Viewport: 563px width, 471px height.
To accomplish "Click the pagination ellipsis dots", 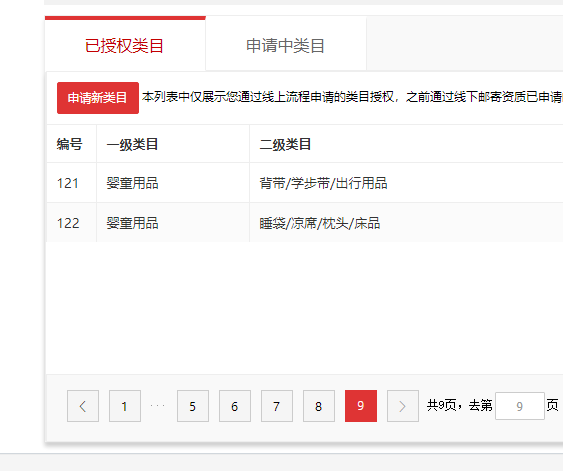I will pyautogui.click(x=158, y=406).
